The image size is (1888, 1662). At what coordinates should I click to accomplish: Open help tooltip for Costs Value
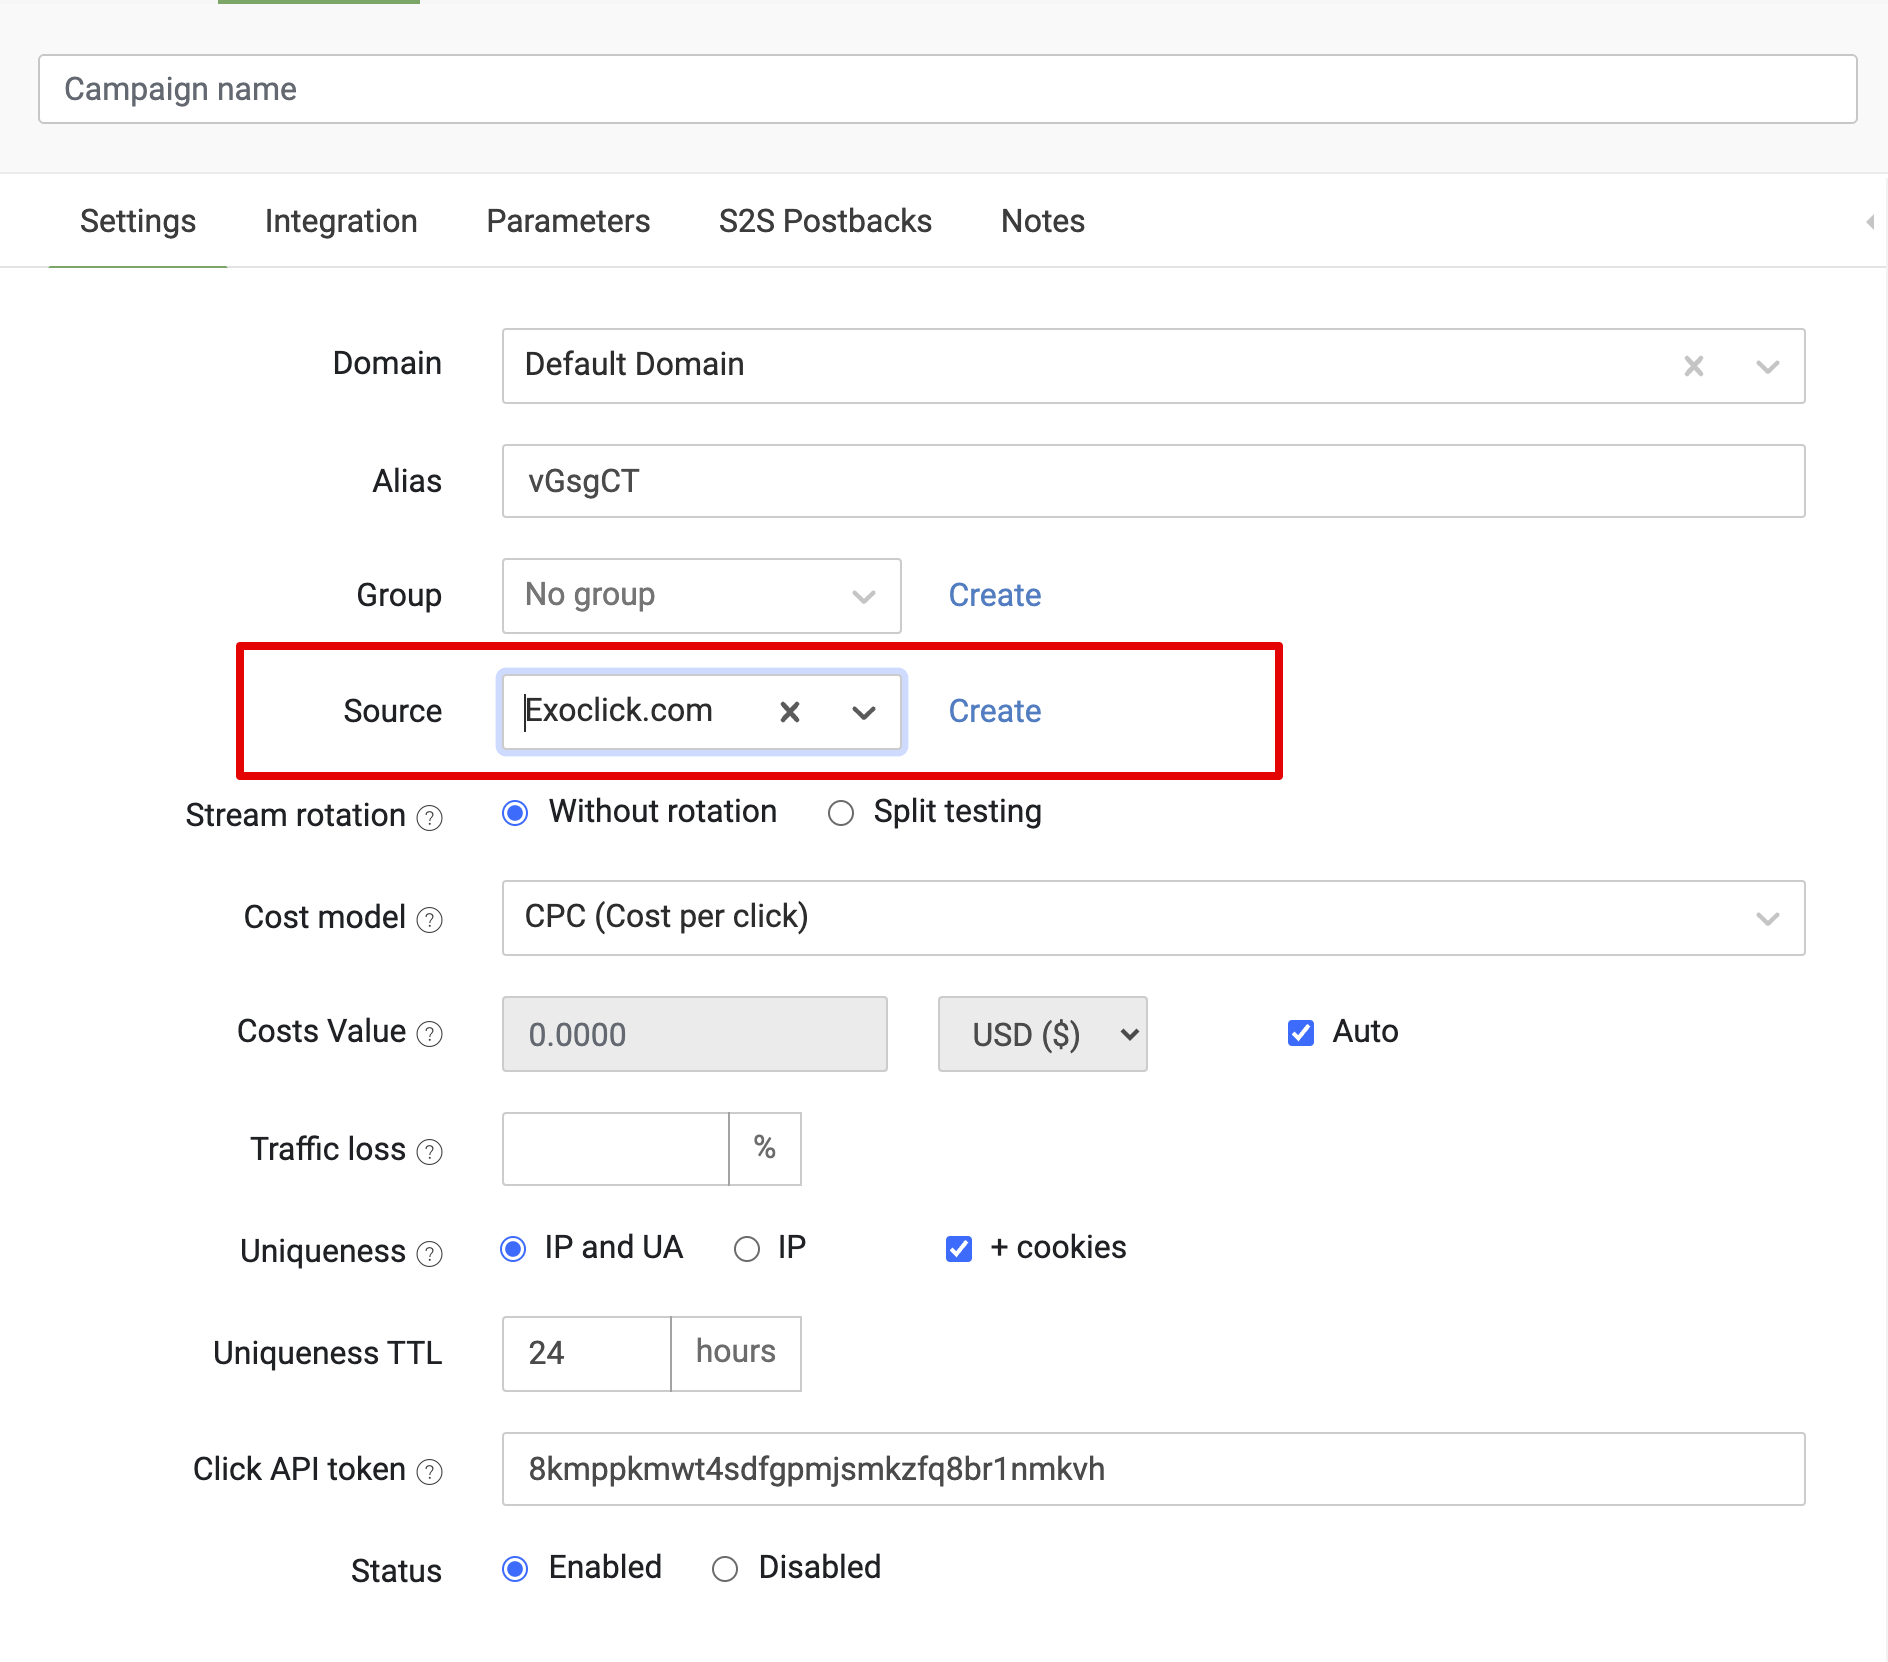(430, 1034)
